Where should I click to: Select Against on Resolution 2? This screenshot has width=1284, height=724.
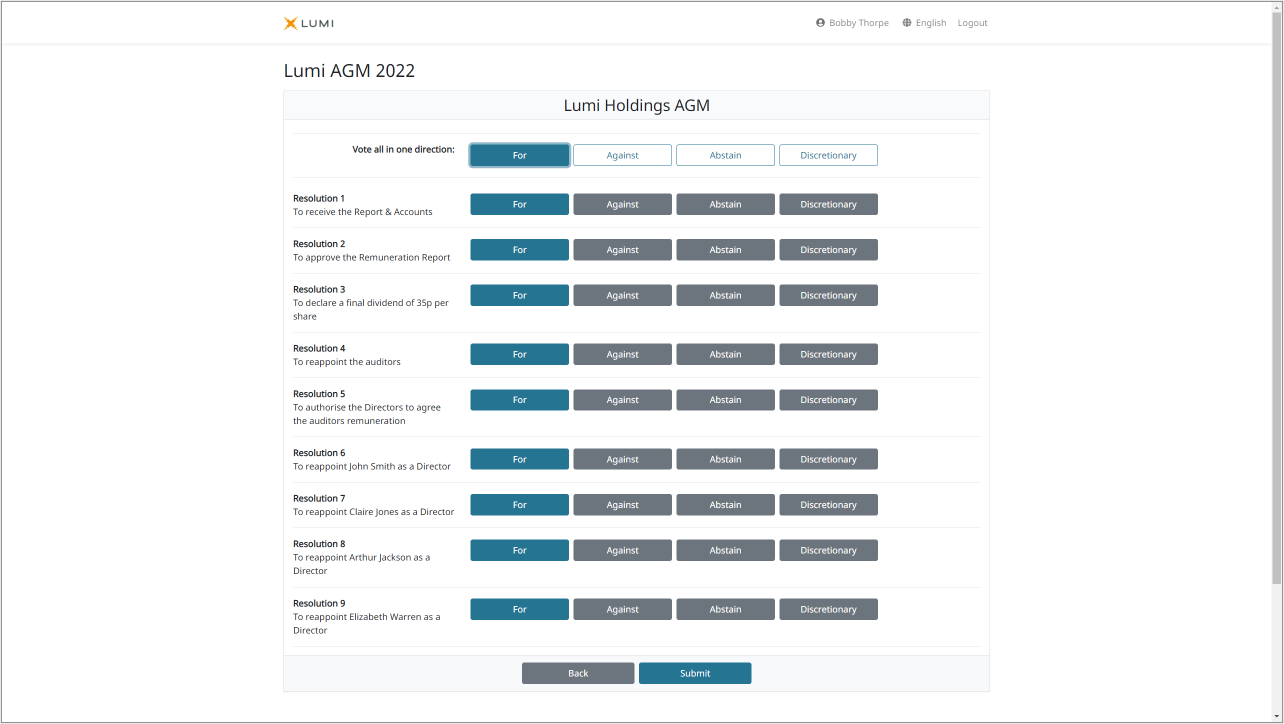coord(623,250)
